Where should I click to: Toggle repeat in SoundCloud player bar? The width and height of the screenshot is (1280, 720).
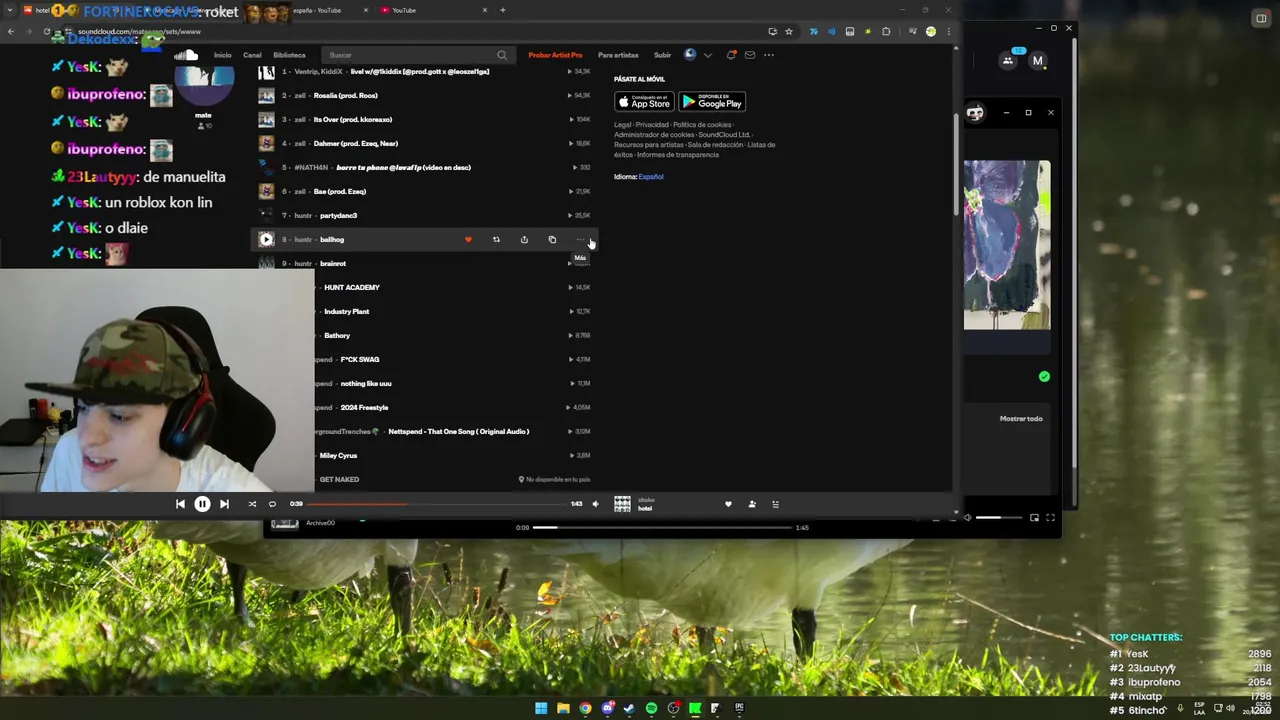272,504
